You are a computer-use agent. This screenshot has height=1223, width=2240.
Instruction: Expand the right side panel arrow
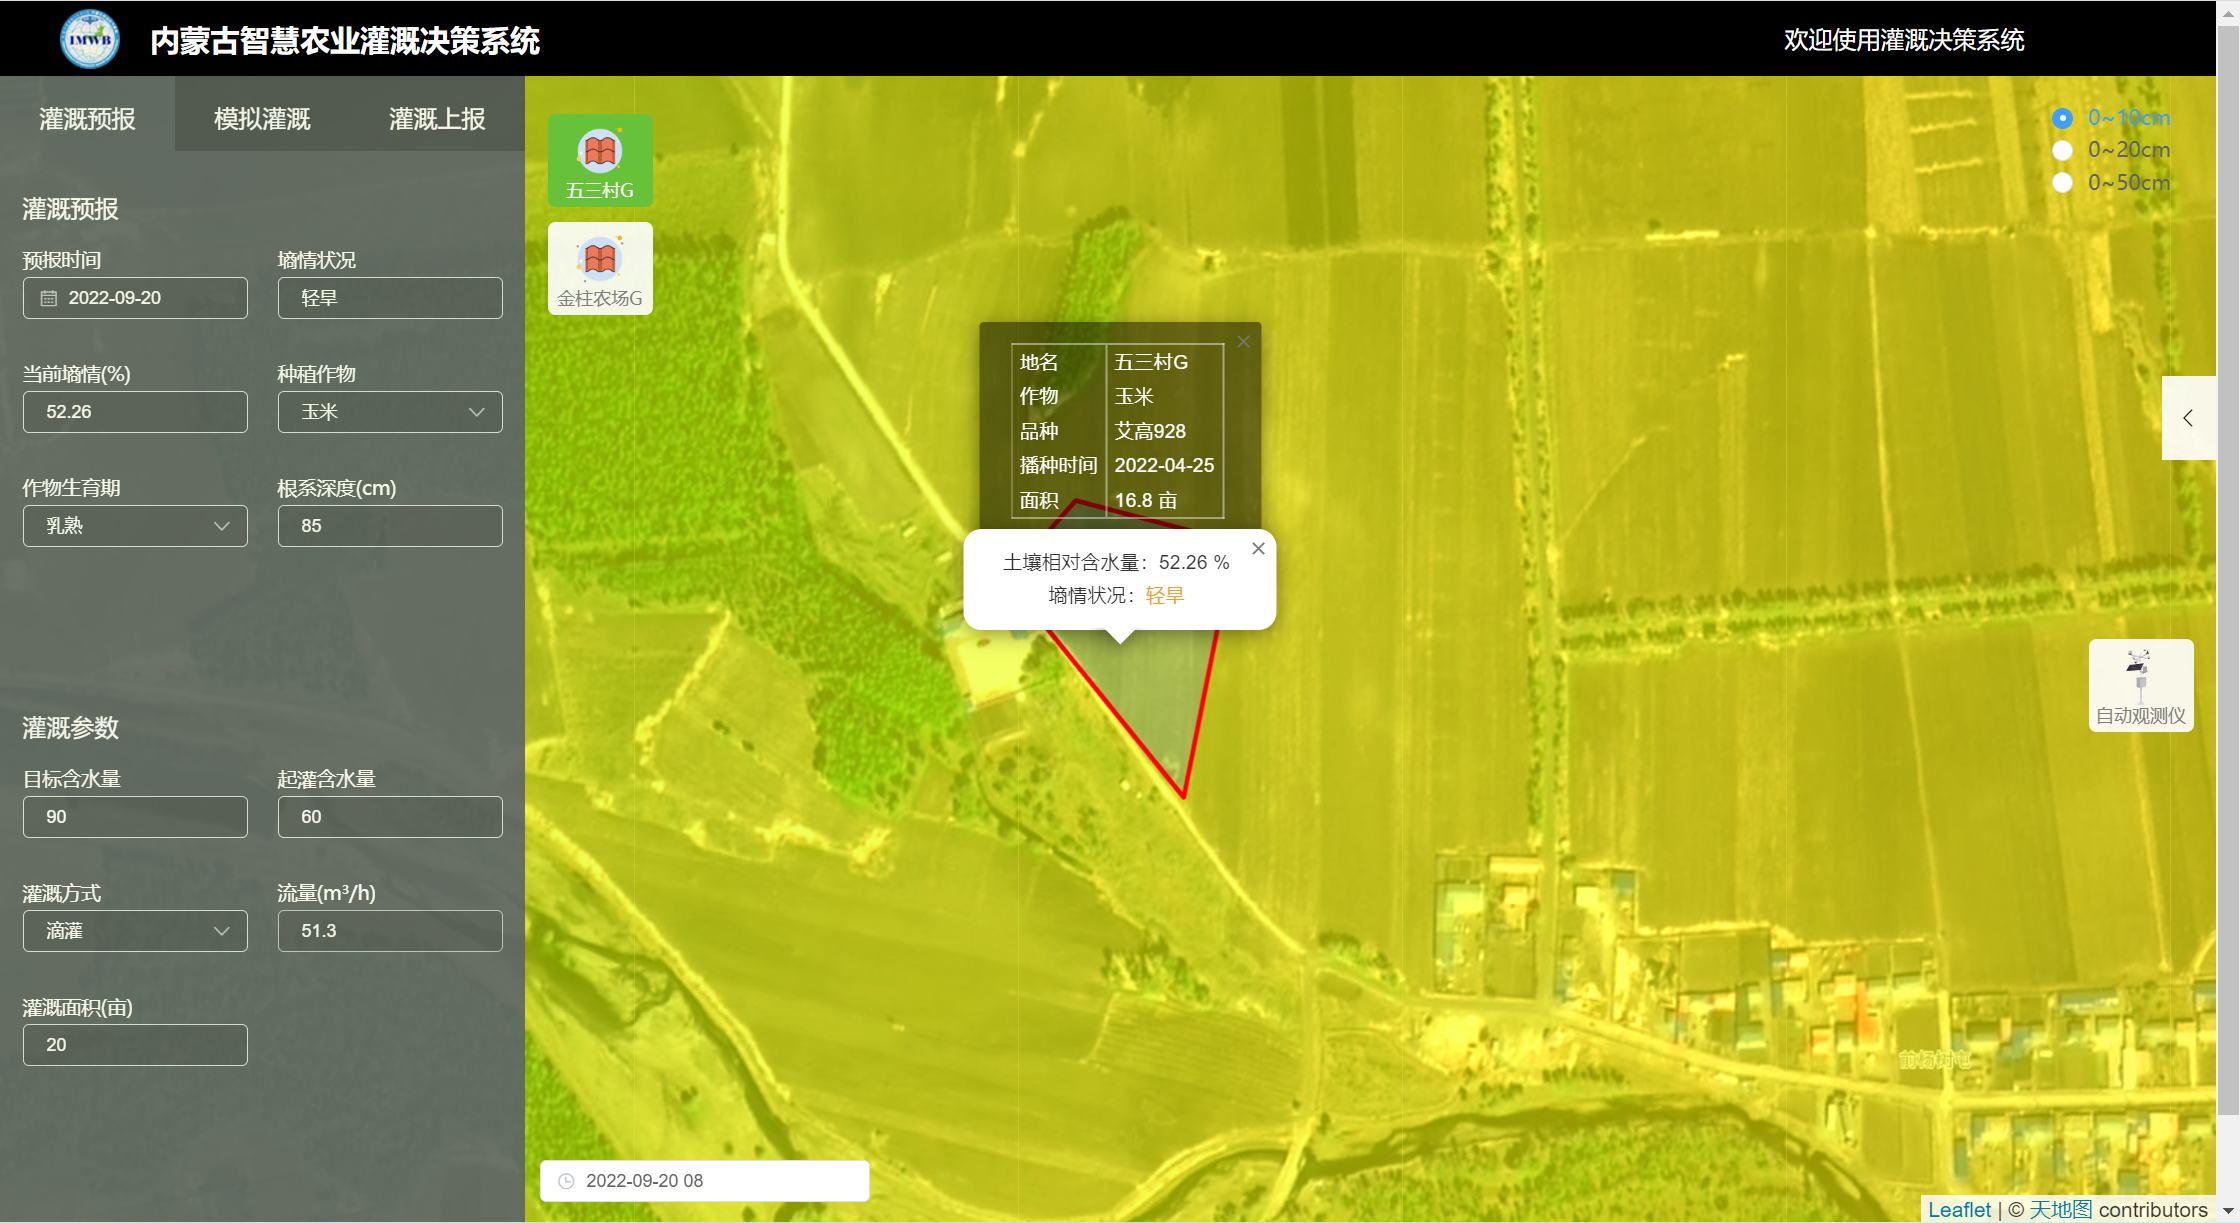(2188, 418)
